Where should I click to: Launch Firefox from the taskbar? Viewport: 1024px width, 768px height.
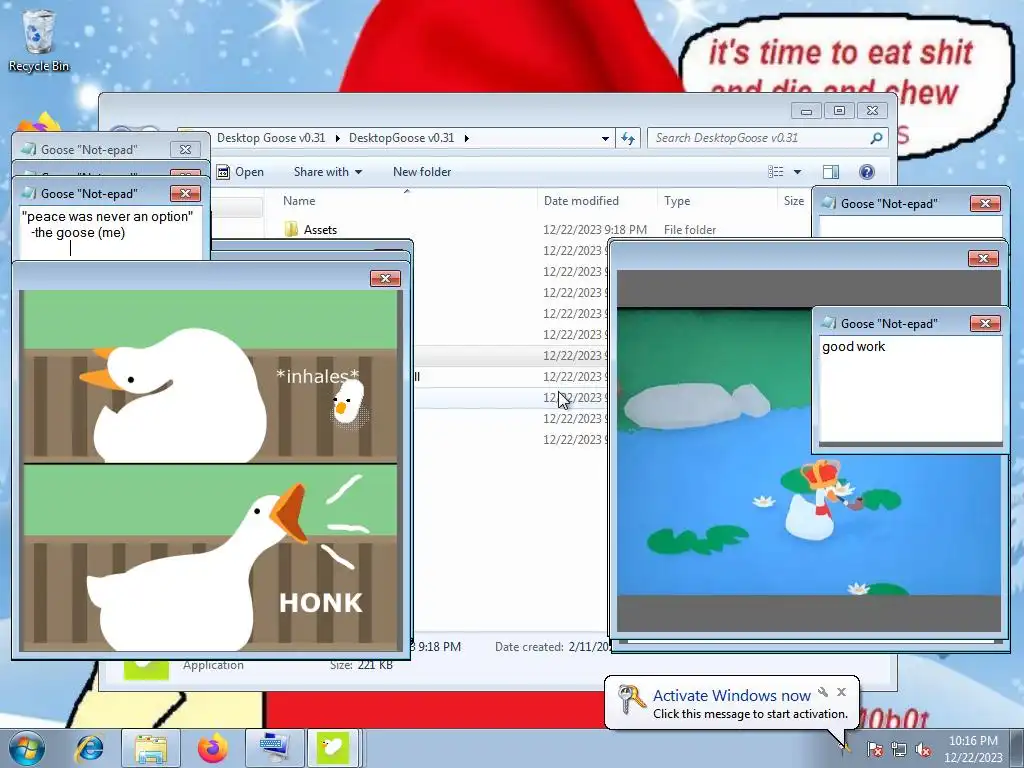(x=212, y=748)
